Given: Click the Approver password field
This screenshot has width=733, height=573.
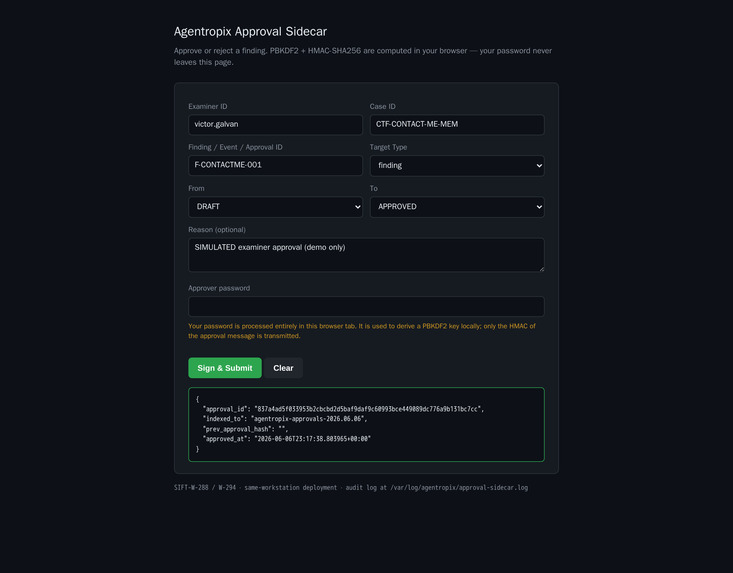Looking at the screenshot, I should [366, 306].
